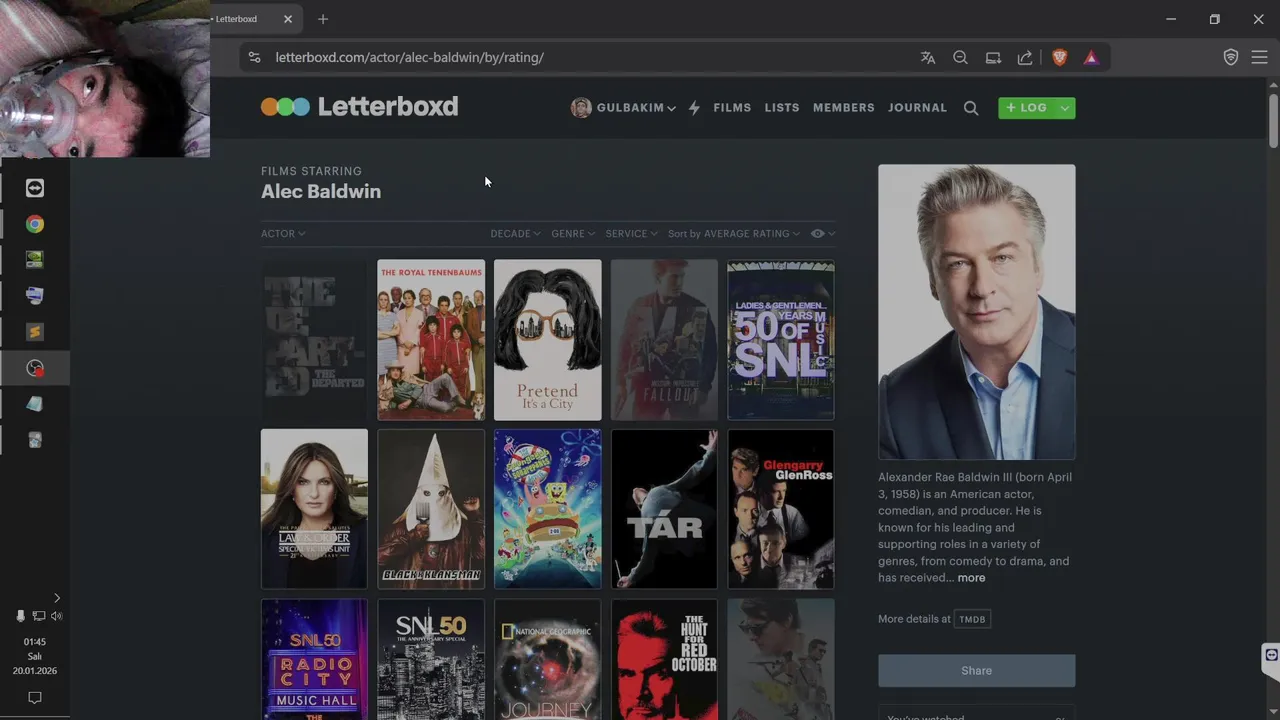1280x720 pixels.
Task: Click Alec Baldwin portrait photo
Action: (977, 312)
